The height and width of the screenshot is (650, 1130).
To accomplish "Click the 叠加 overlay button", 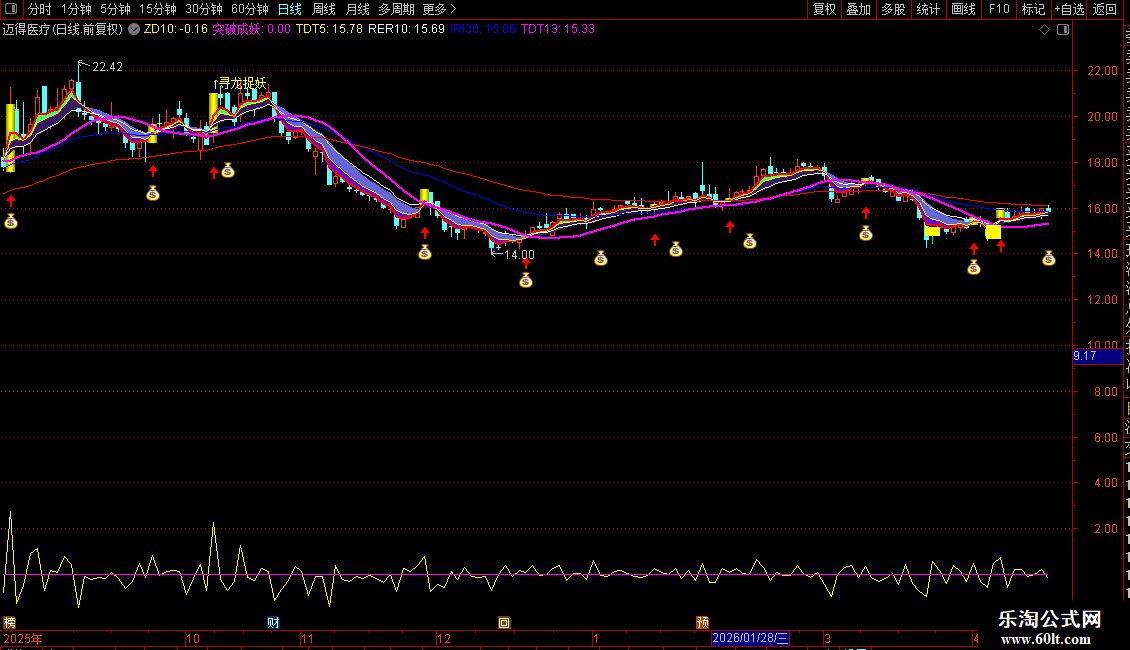I will point(858,9).
